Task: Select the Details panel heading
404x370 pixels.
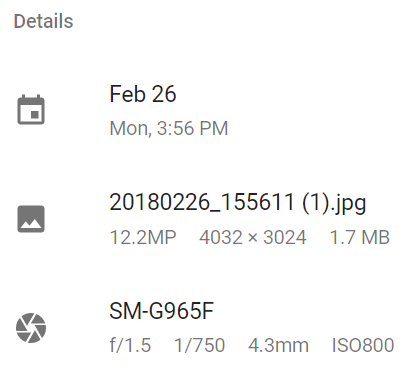Action: coord(43,21)
